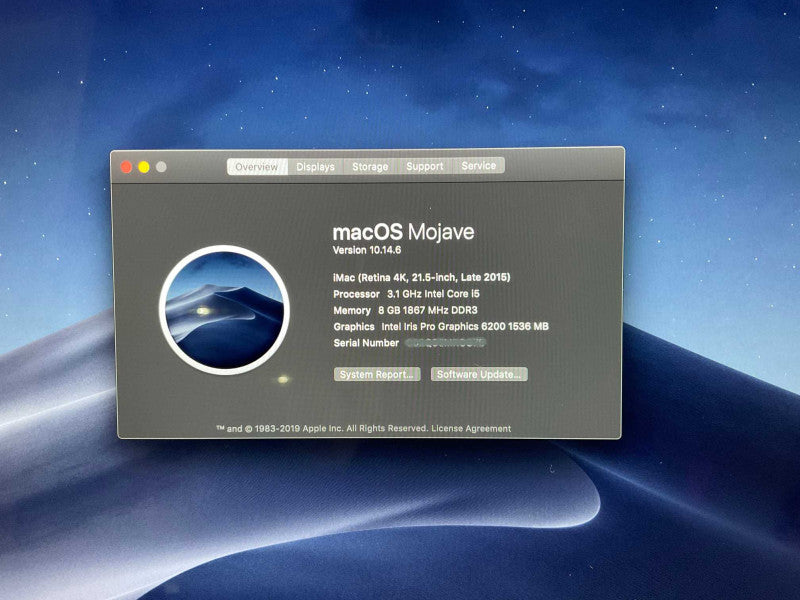Click the red close window button
The image size is (800, 600).
coord(126,167)
